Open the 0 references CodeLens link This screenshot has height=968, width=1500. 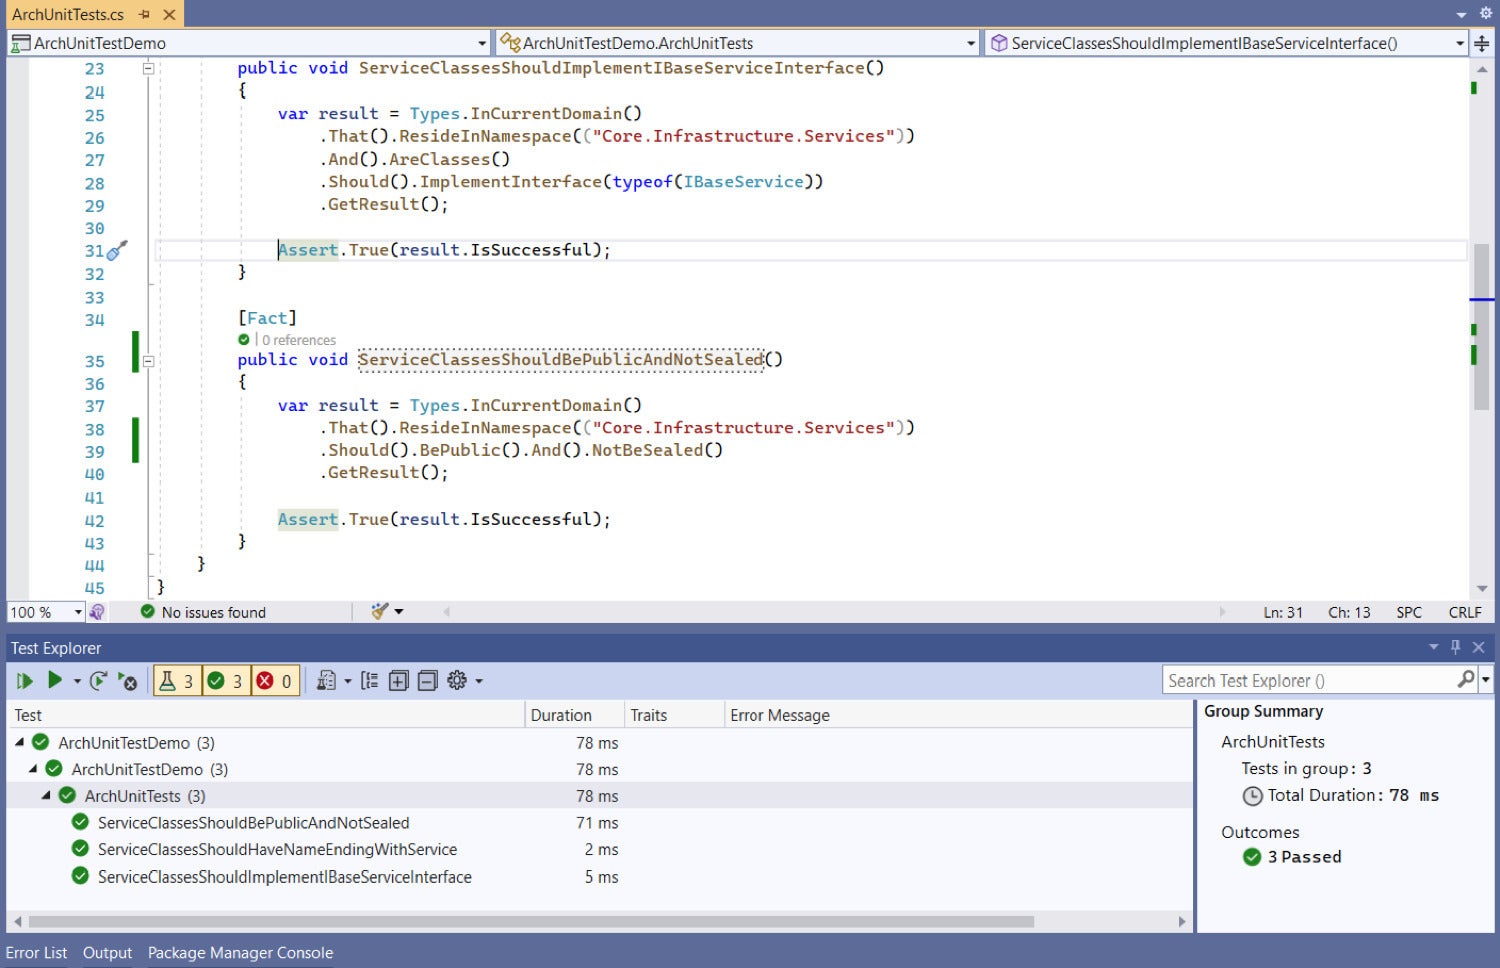tap(299, 340)
